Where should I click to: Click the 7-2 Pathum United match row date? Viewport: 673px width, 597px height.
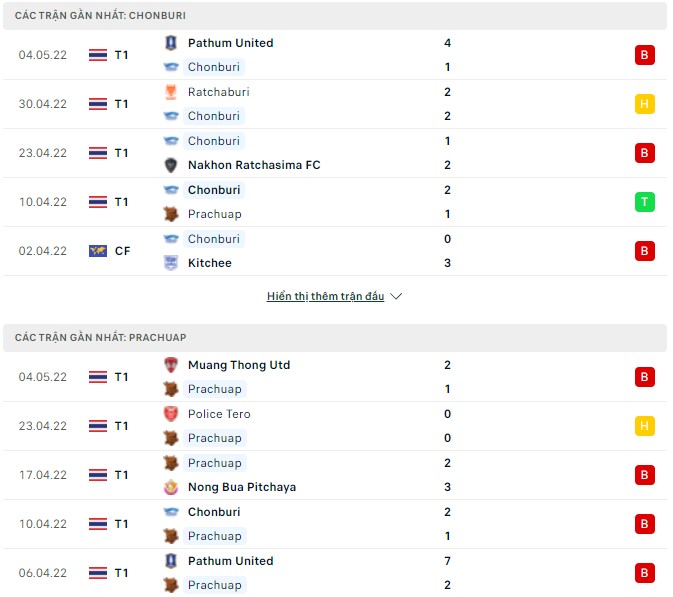point(43,573)
